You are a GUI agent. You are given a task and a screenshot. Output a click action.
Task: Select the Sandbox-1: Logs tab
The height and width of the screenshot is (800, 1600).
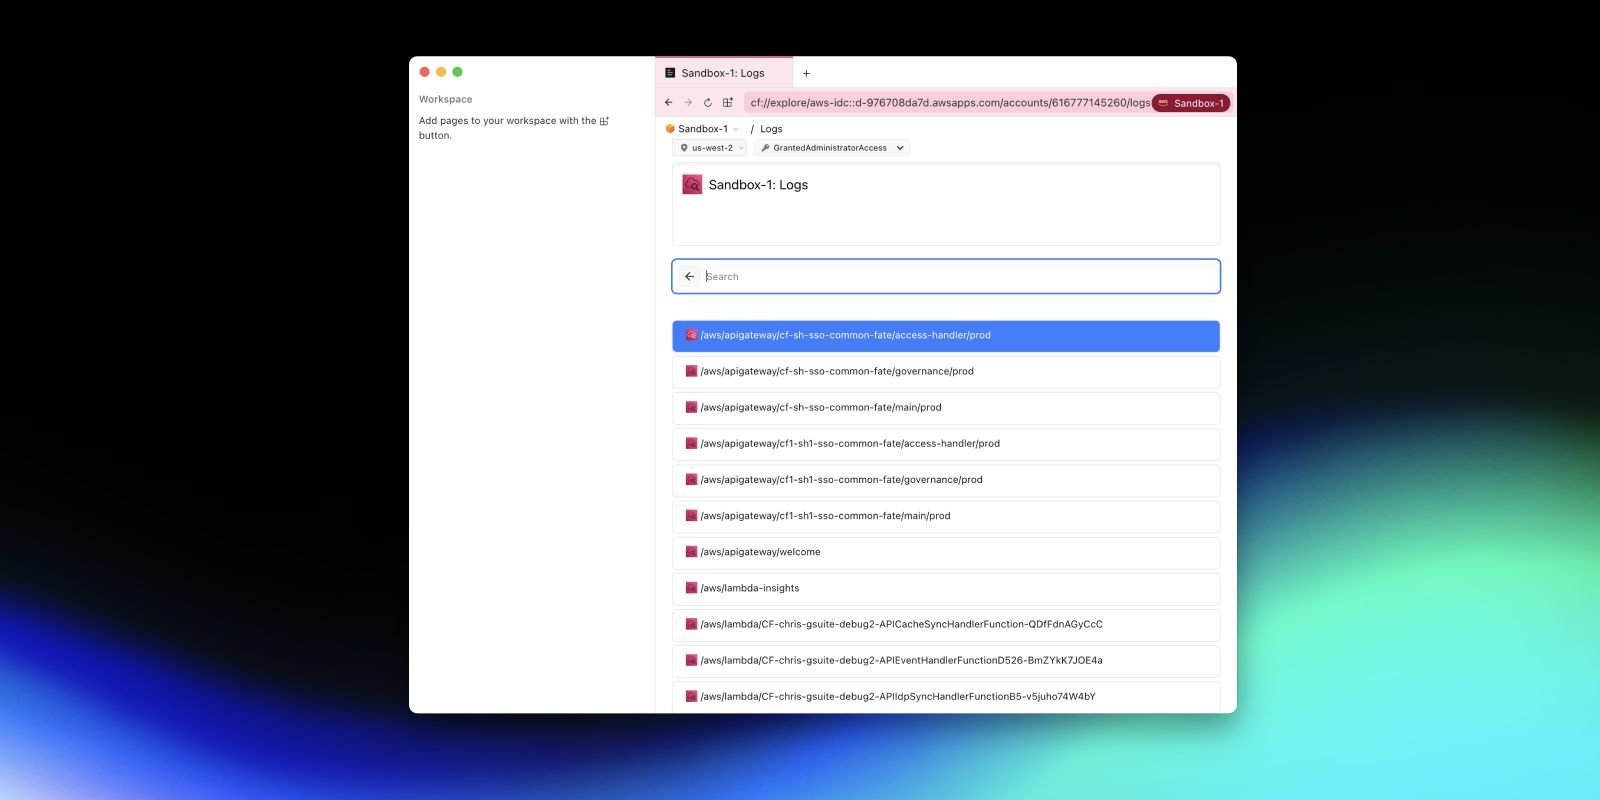[724, 73]
